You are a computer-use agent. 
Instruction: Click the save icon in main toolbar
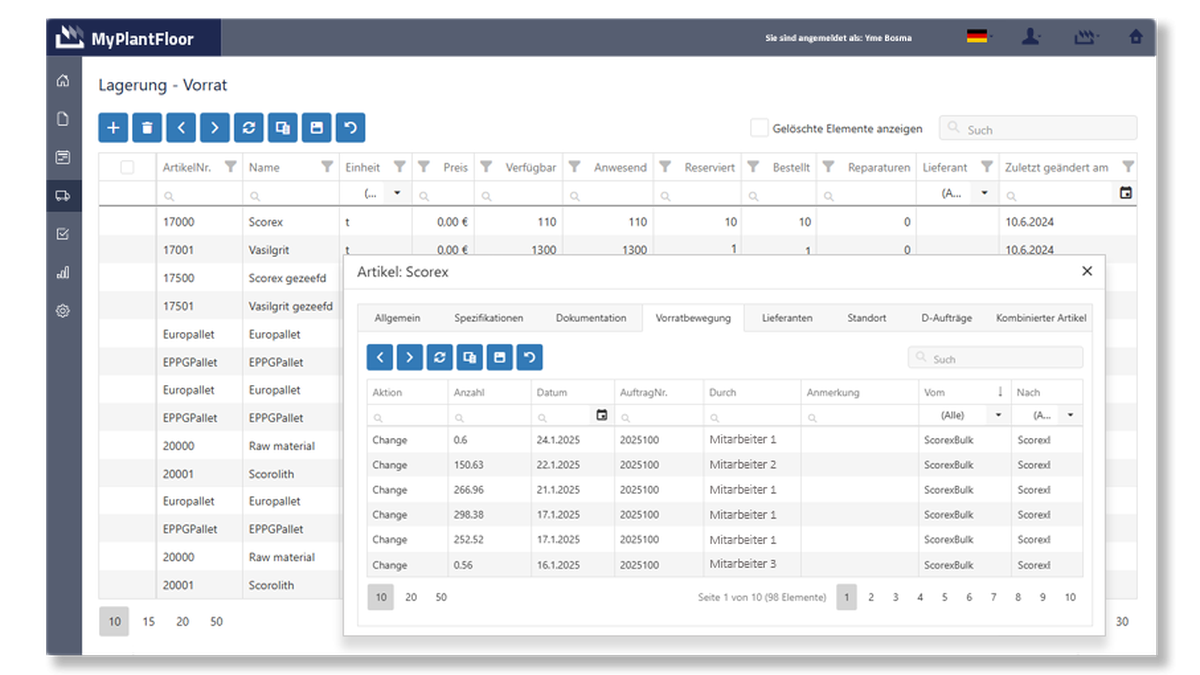coord(316,128)
